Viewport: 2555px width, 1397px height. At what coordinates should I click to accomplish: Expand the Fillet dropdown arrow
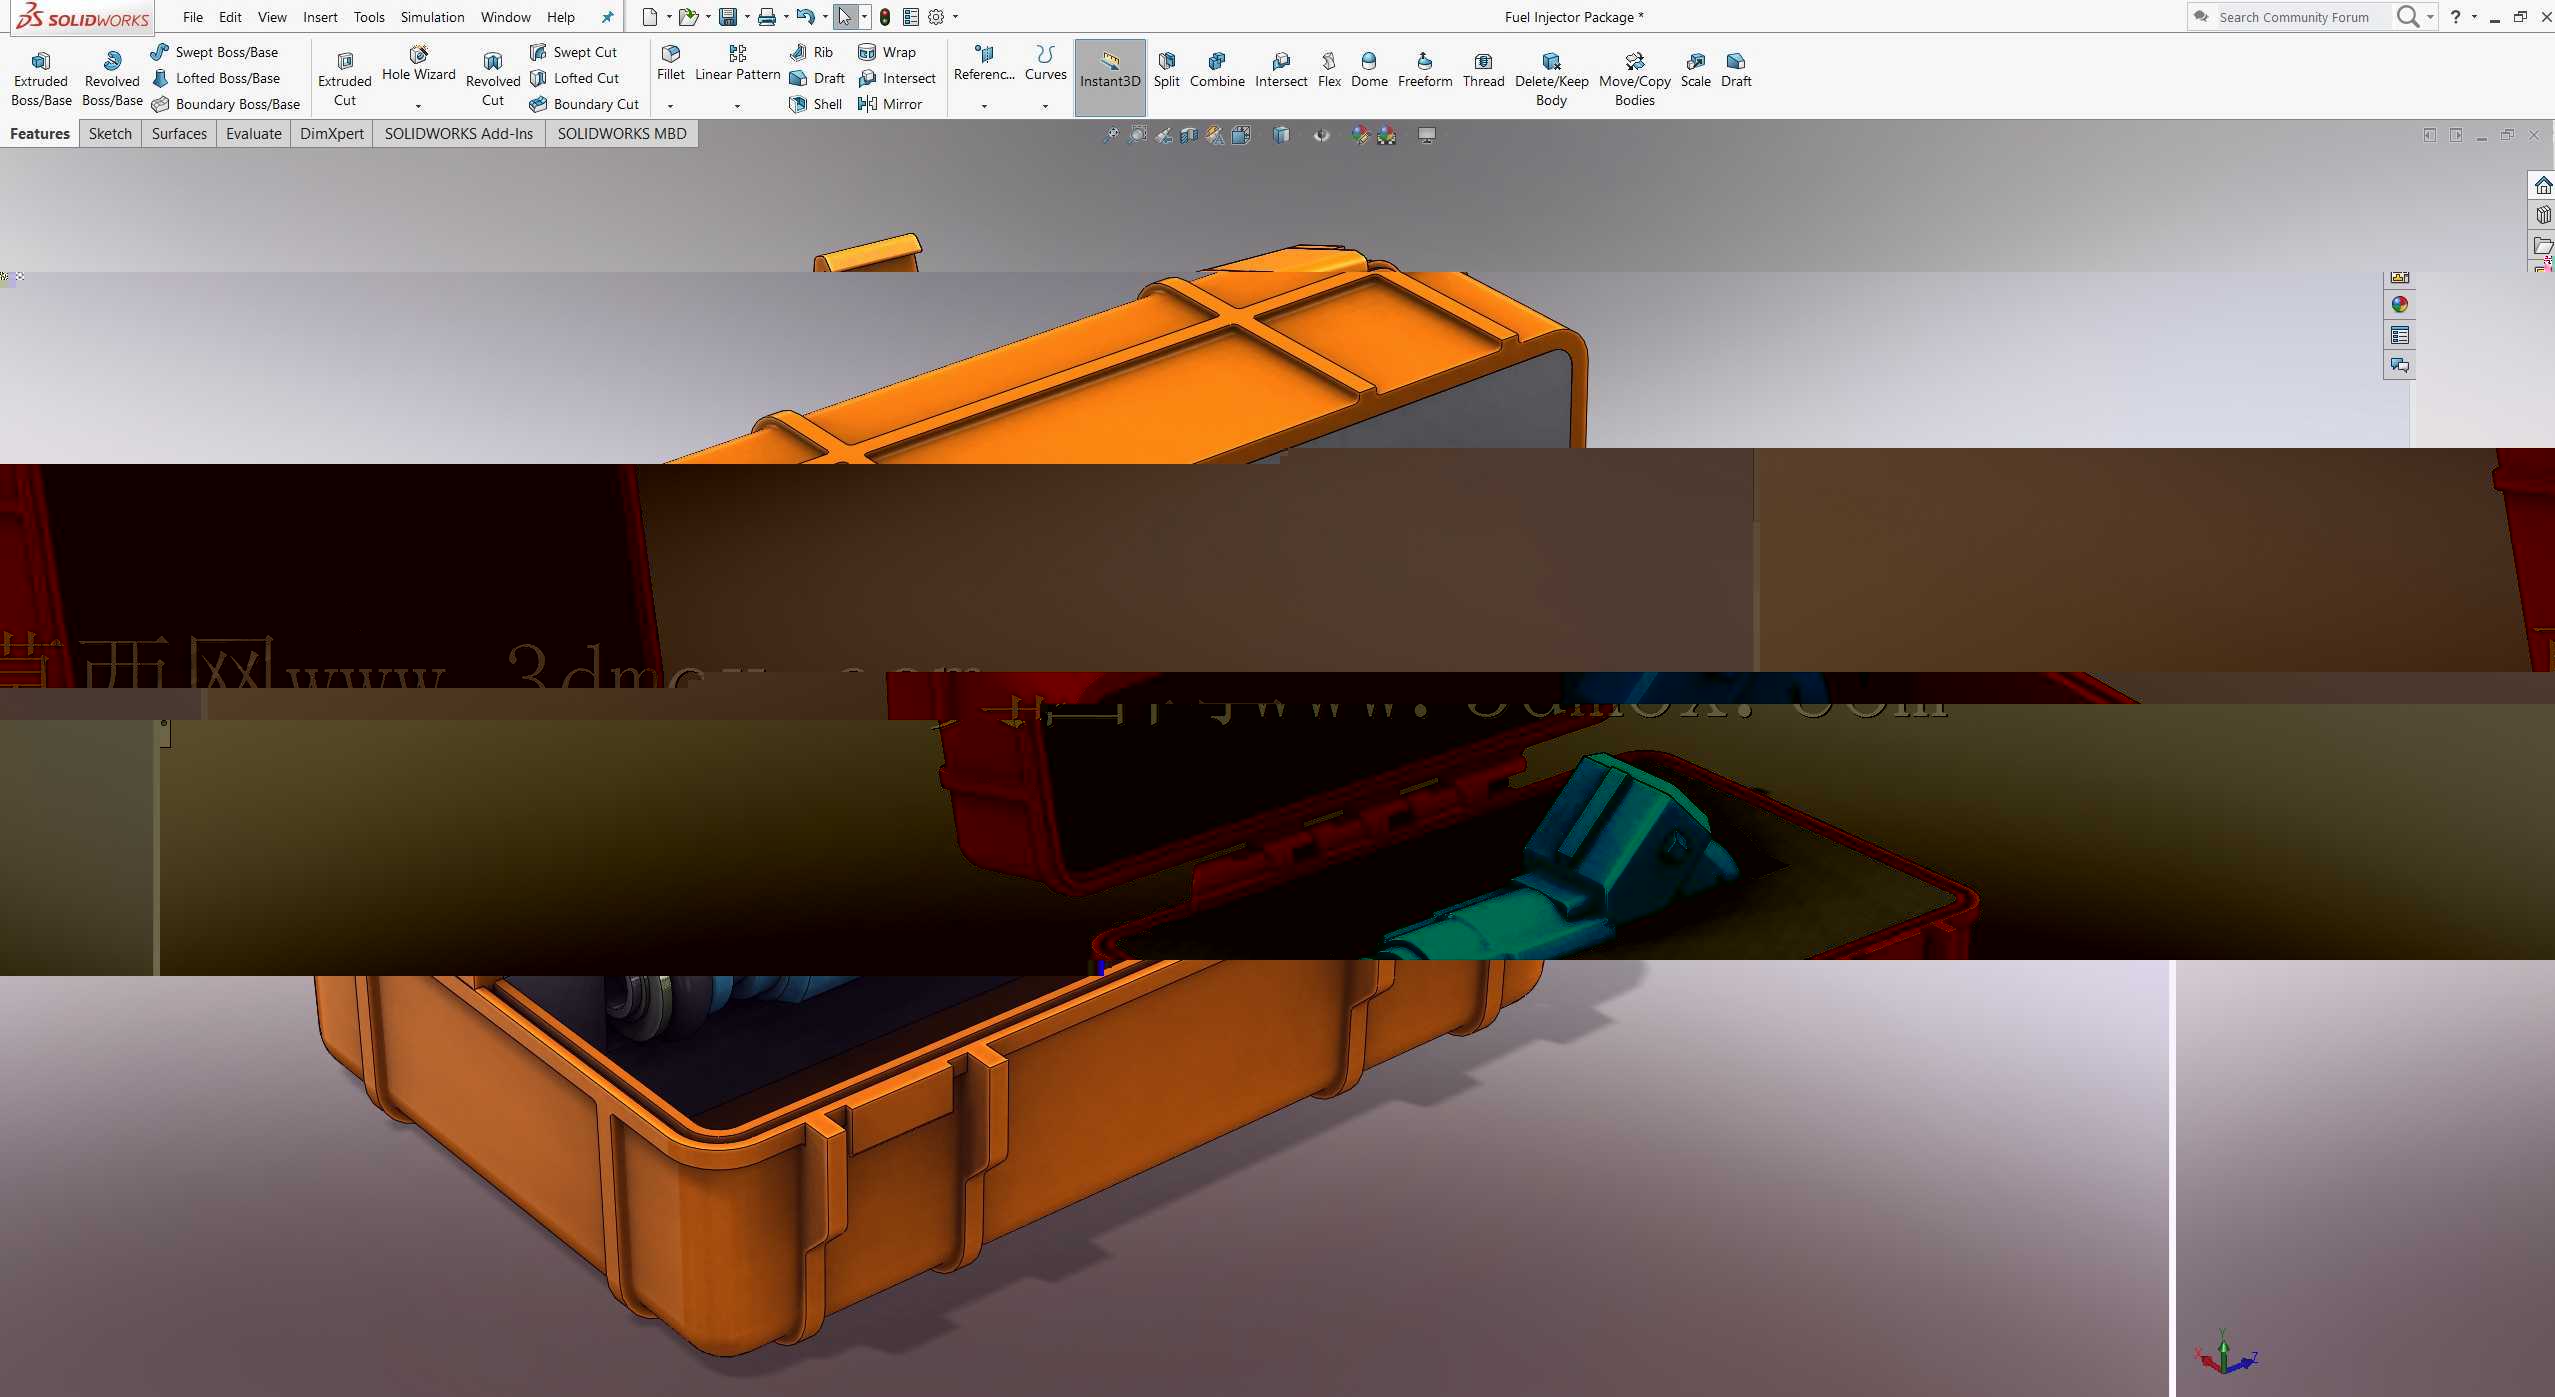point(670,105)
